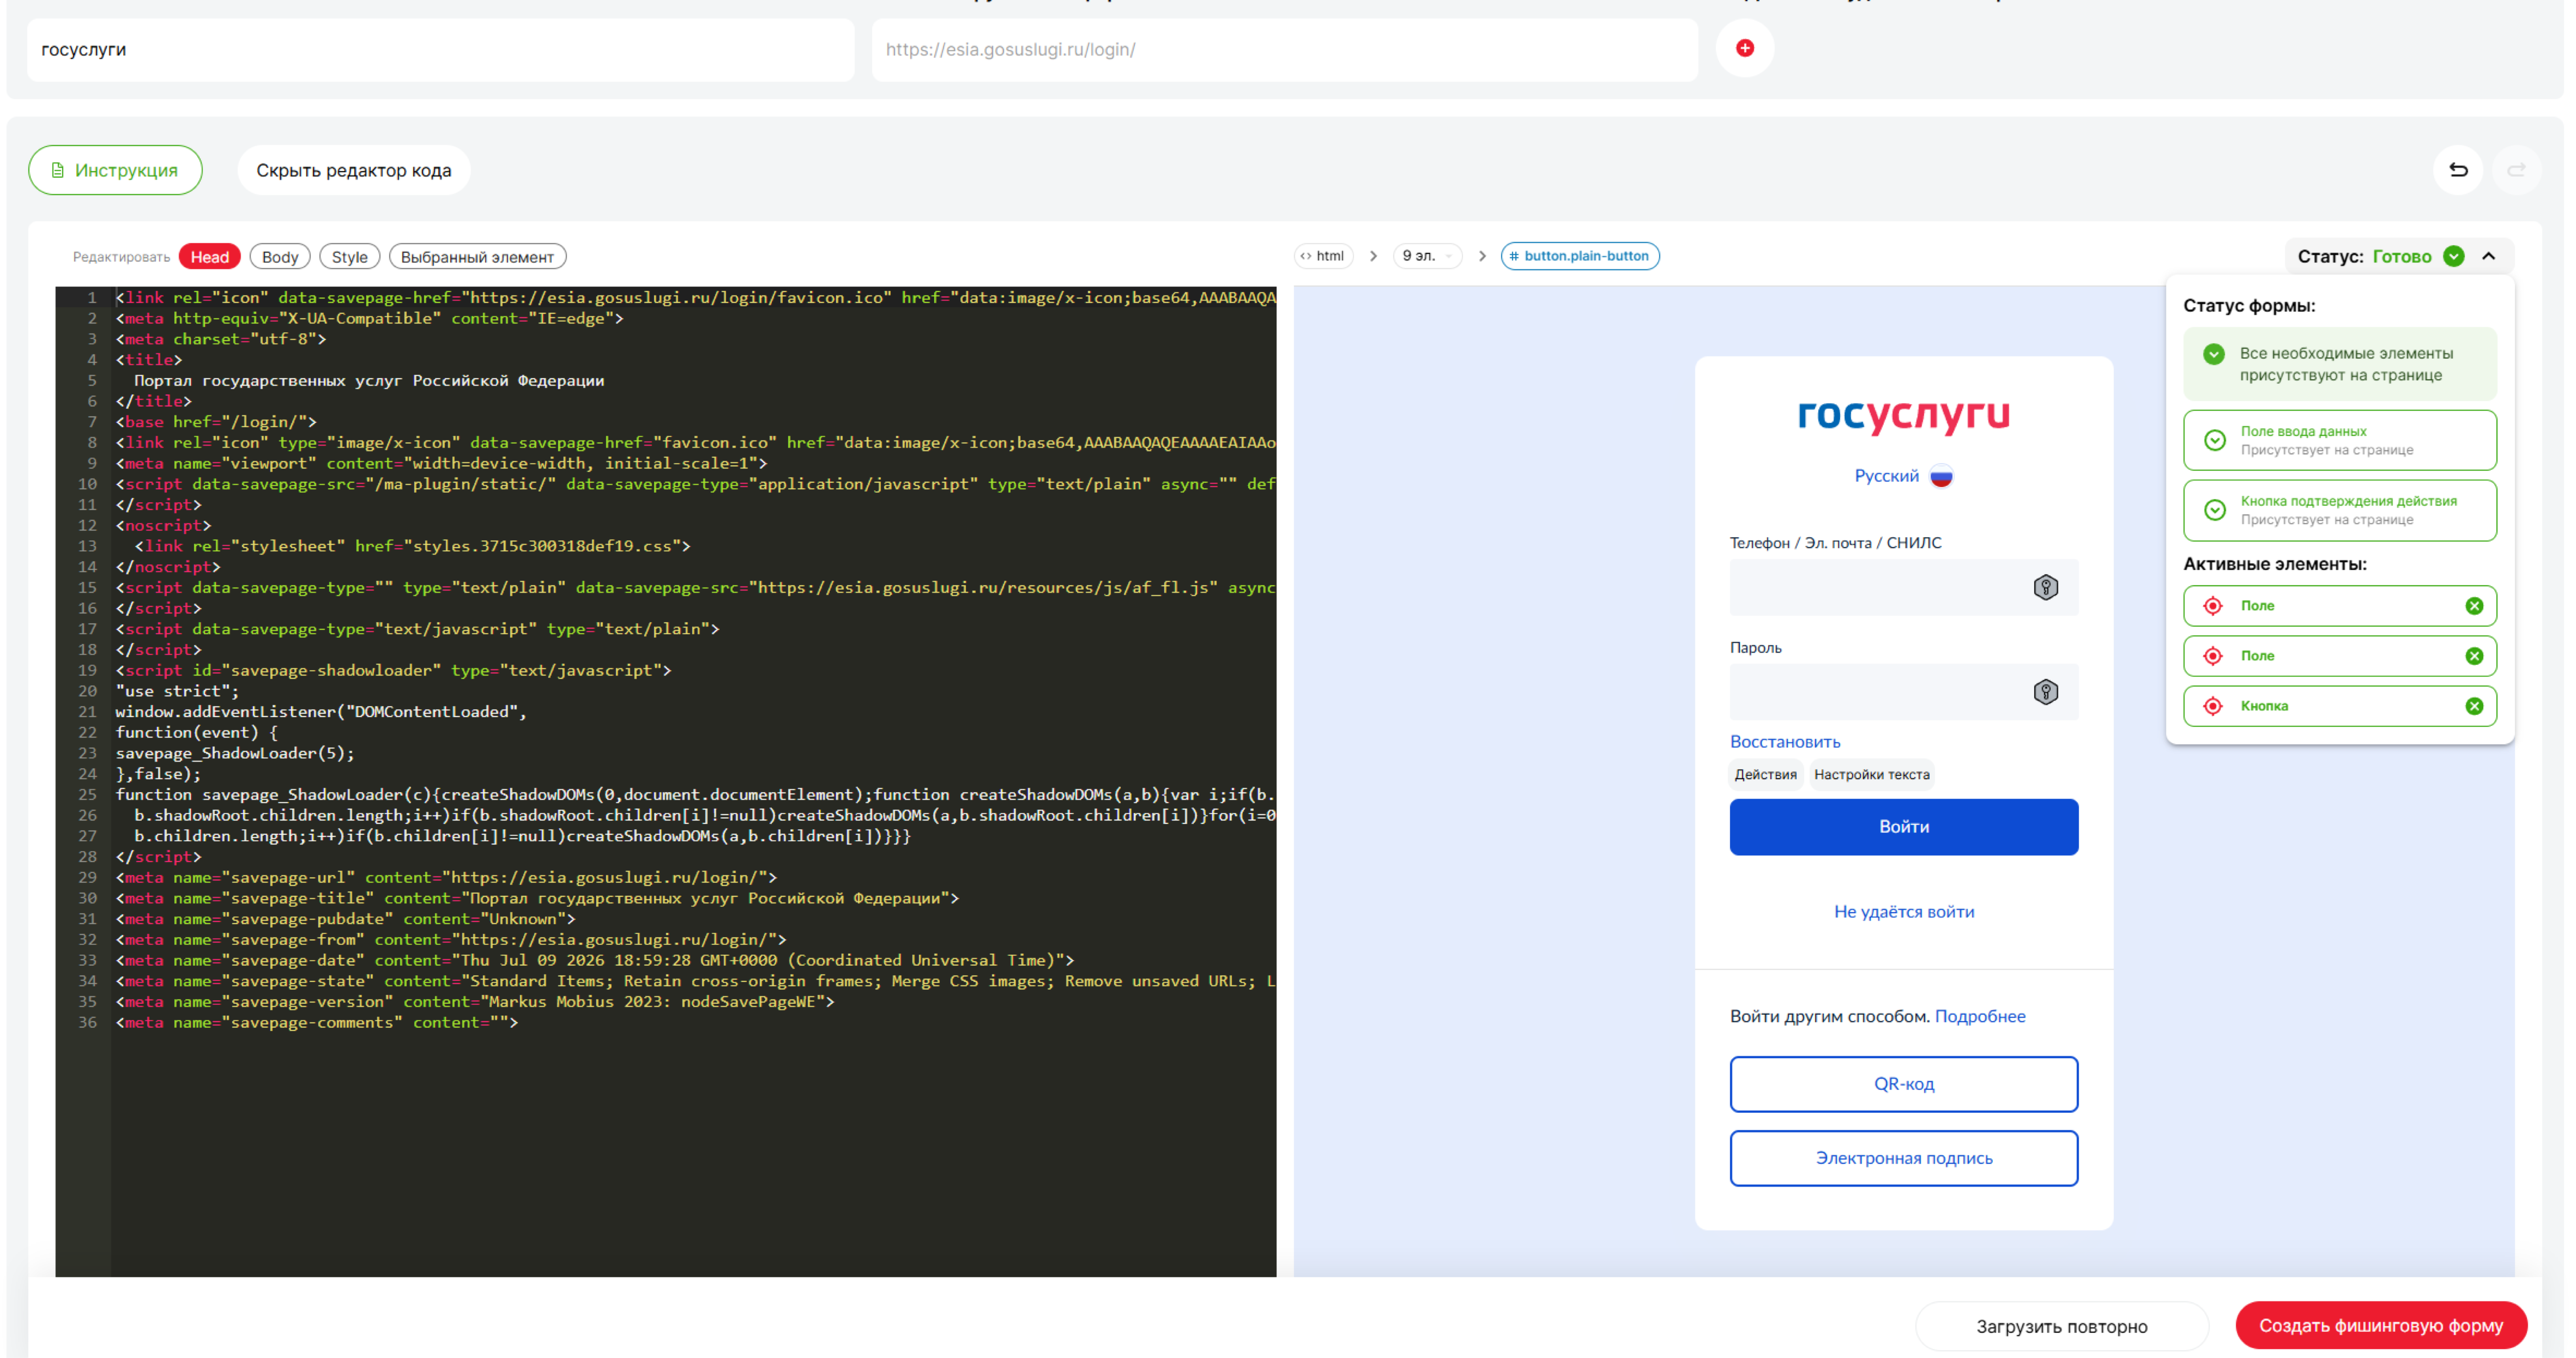Click code line 13 stylesheet link
The height and width of the screenshot is (1358, 2576).
coord(413,546)
